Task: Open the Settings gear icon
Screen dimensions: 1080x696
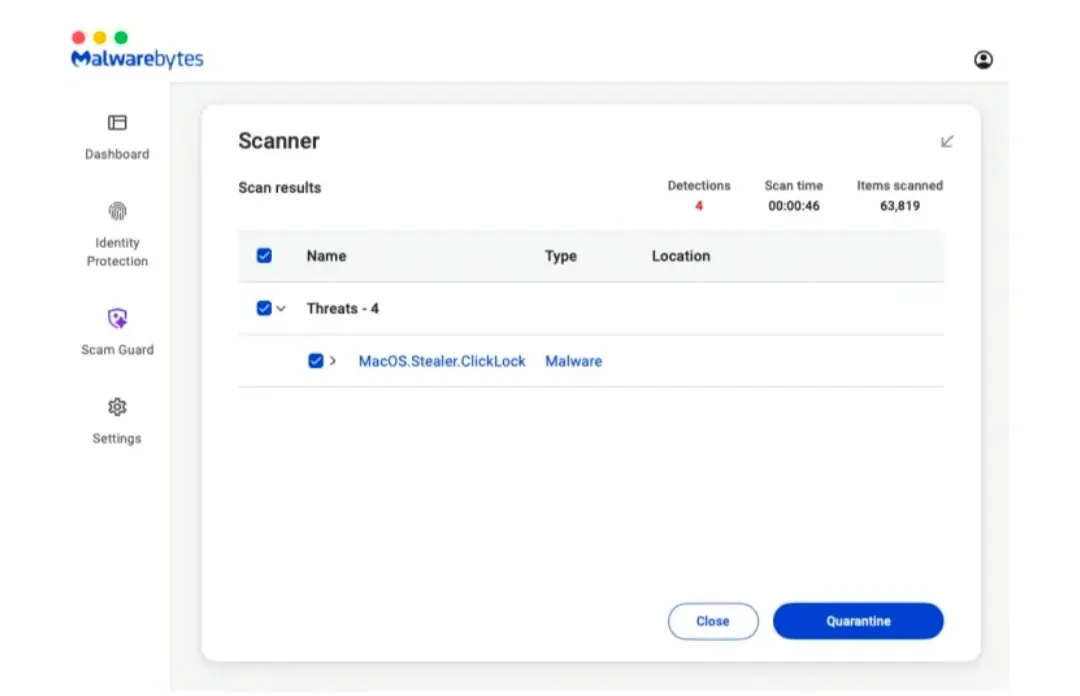Action: (x=117, y=407)
